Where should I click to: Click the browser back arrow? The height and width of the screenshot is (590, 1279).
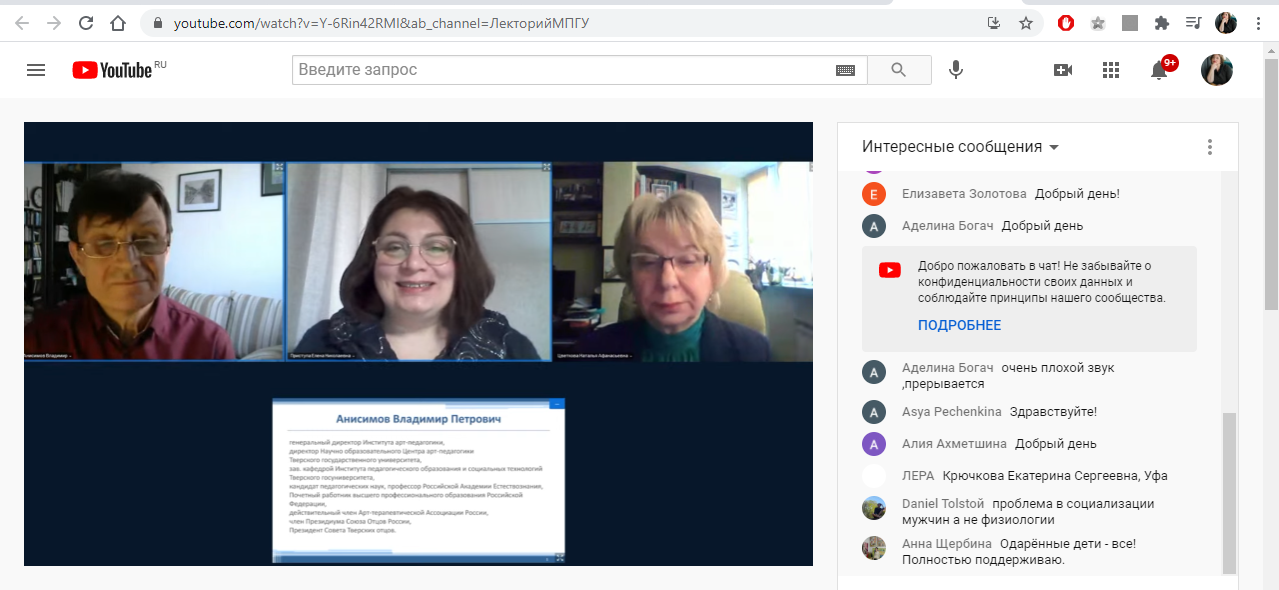[x=21, y=23]
